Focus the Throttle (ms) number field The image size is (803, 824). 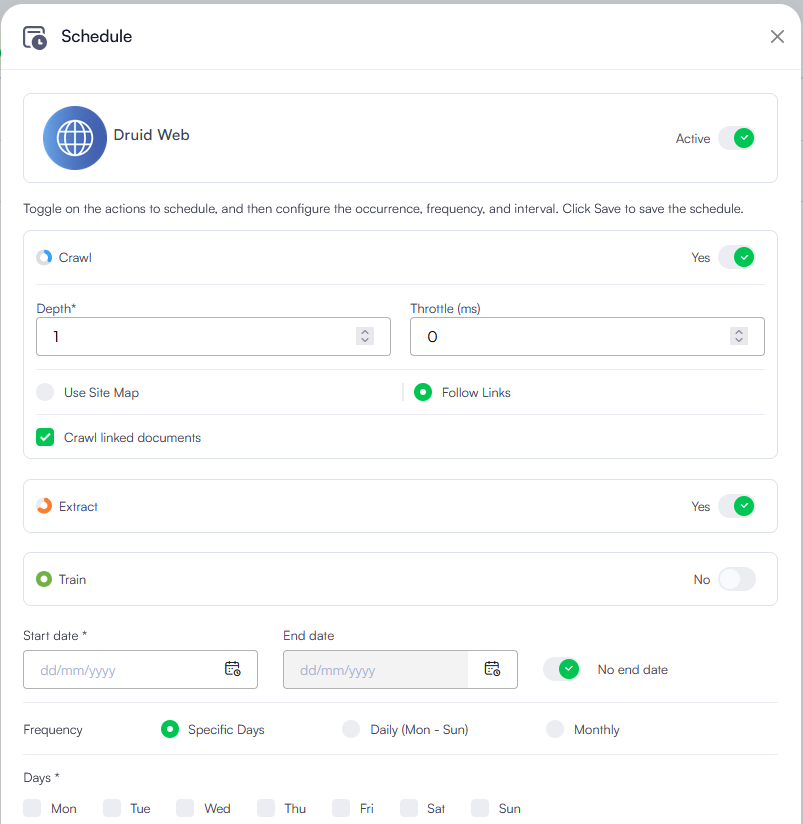pos(587,336)
